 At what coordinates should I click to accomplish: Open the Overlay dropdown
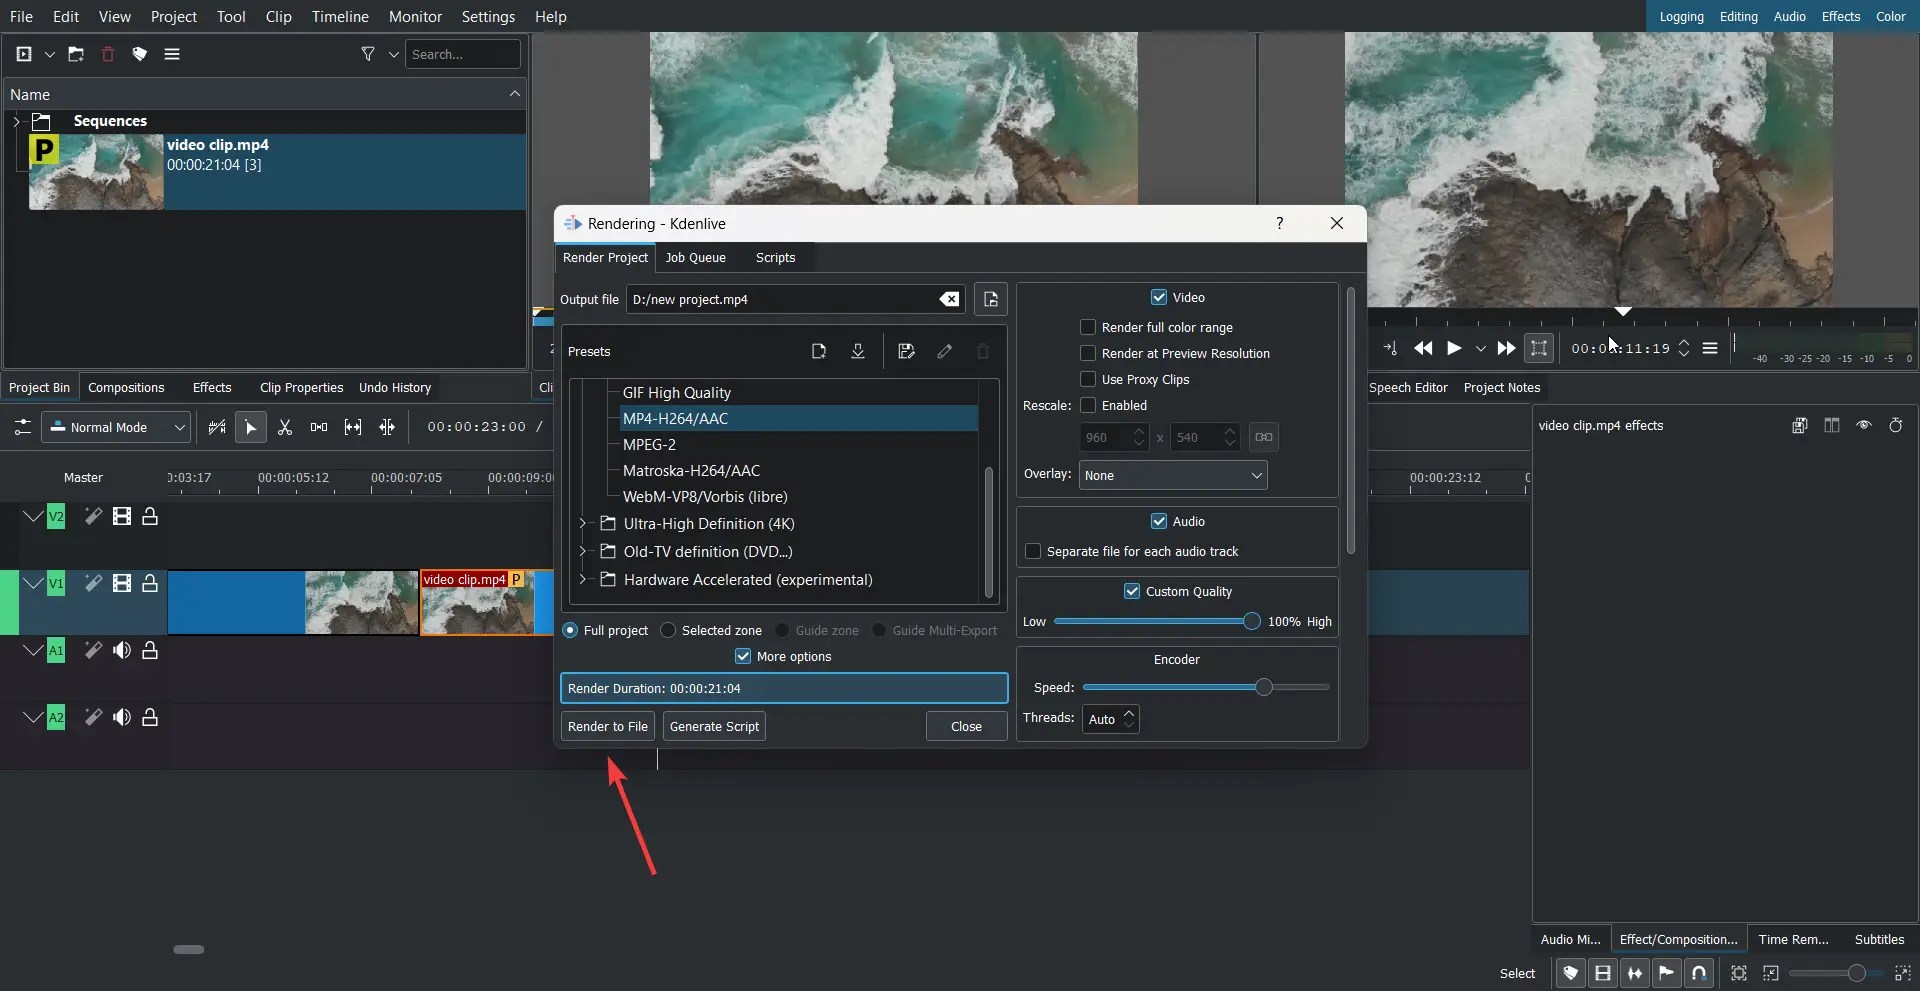click(1173, 475)
